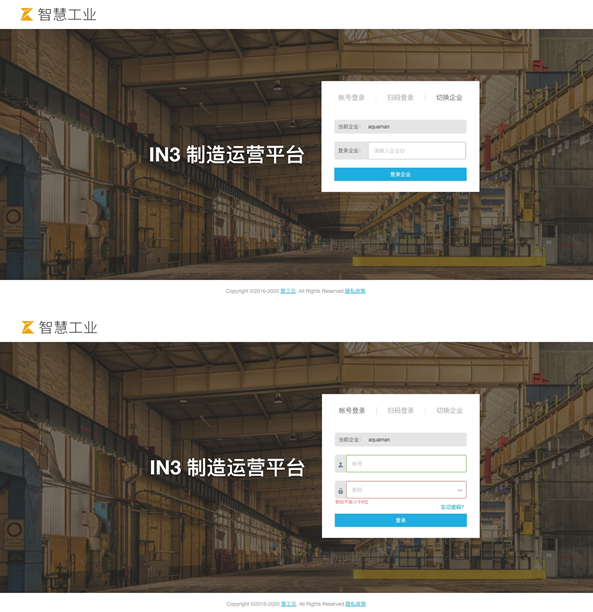Select active 切换企业 tab above 登录企业 field
Image resolution: width=593 pixels, height=612 pixels.
[449, 98]
